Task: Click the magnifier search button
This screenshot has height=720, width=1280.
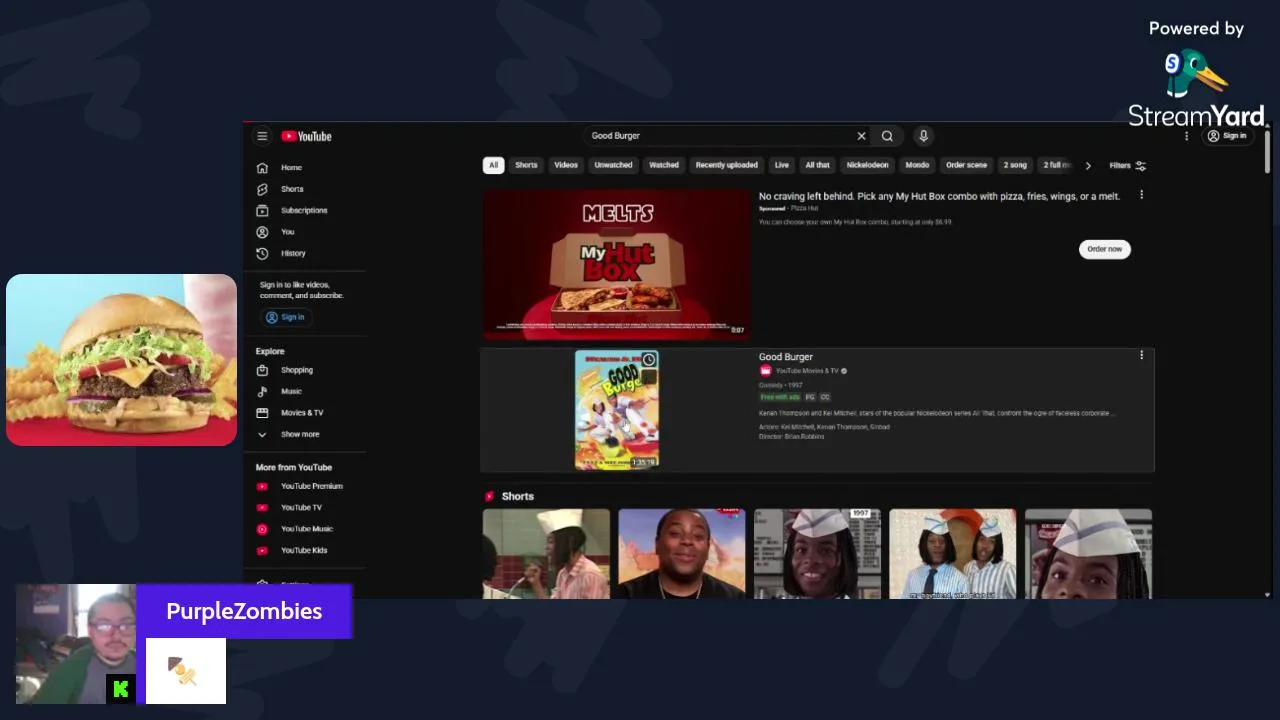Action: (x=887, y=136)
